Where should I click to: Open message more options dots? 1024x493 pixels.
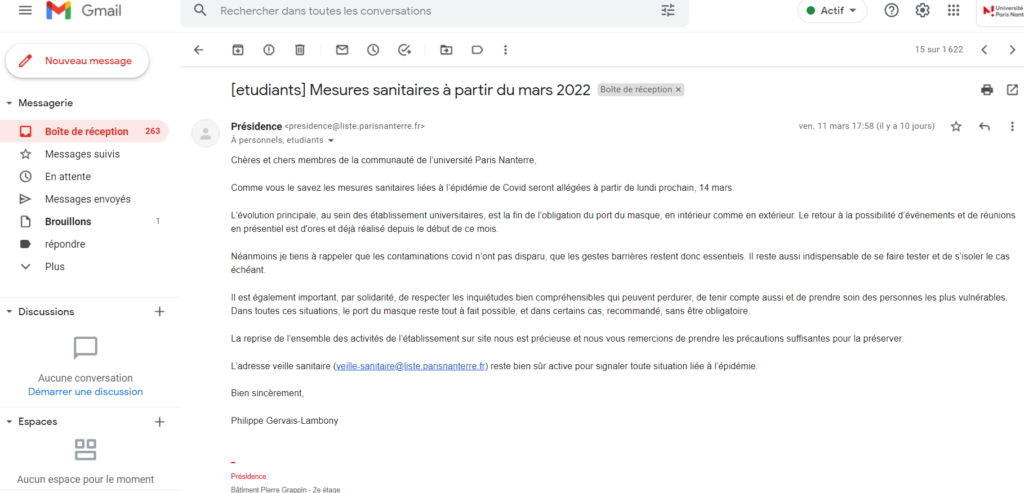pyautogui.click(x=1012, y=127)
